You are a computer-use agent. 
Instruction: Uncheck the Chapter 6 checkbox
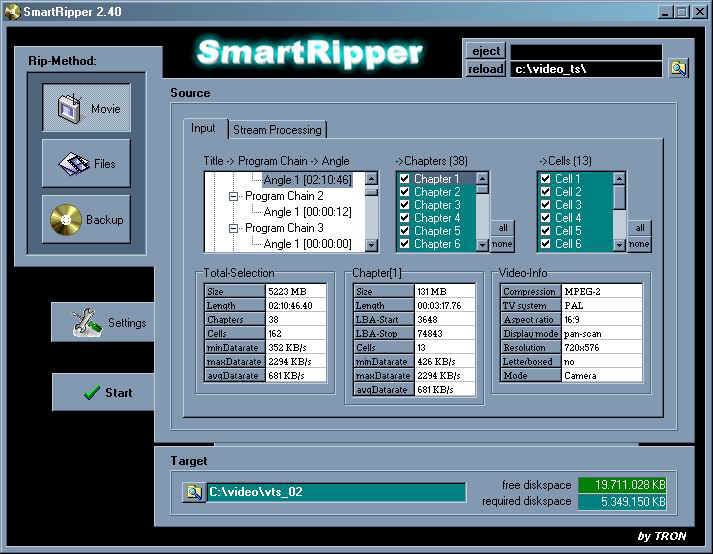coord(404,244)
